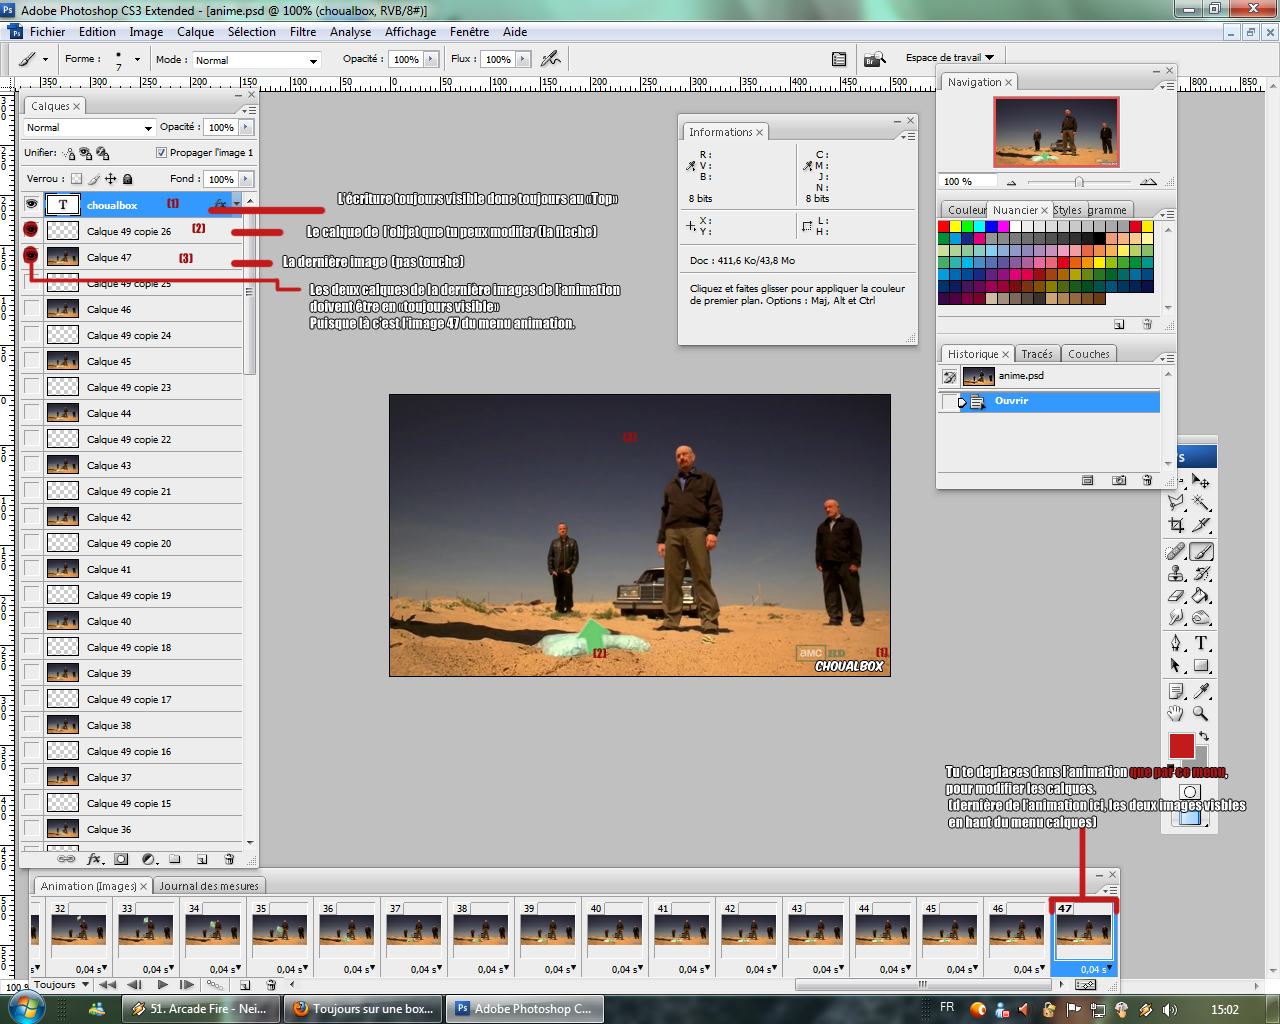This screenshot has height=1024, width=1280.
Task: Show the Calque 46 layer
Action: [32, 308]
